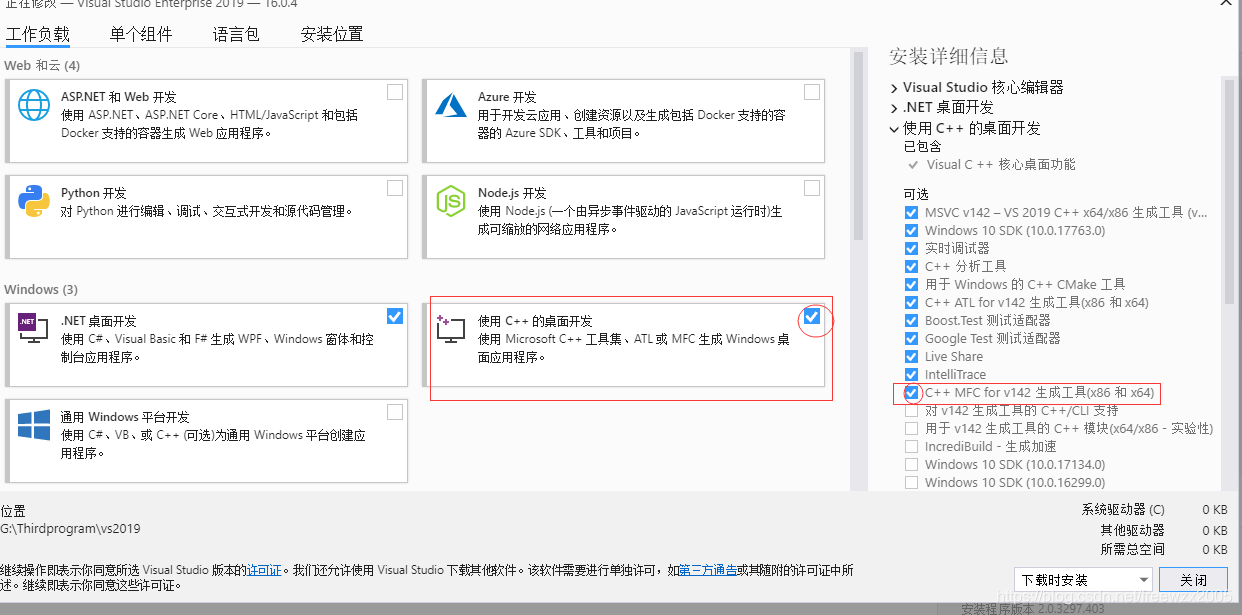Uncheck the .NET 桌面开发 workload checkbox

point(395,316)
